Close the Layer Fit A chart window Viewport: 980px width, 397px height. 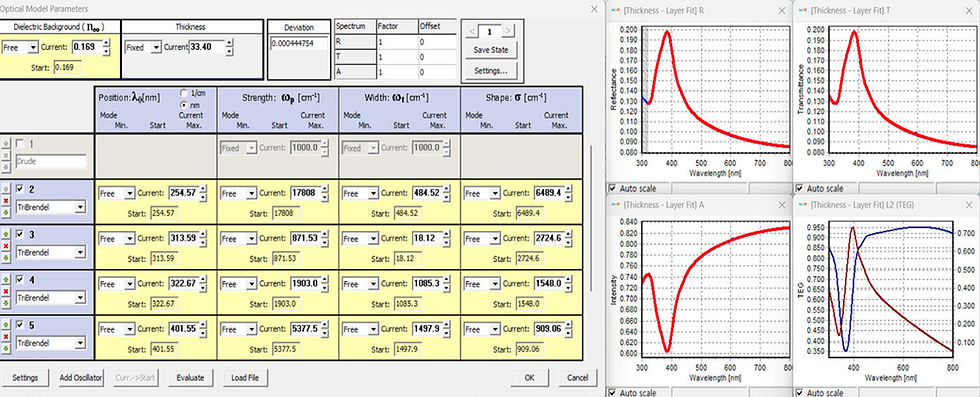point(782,204)
